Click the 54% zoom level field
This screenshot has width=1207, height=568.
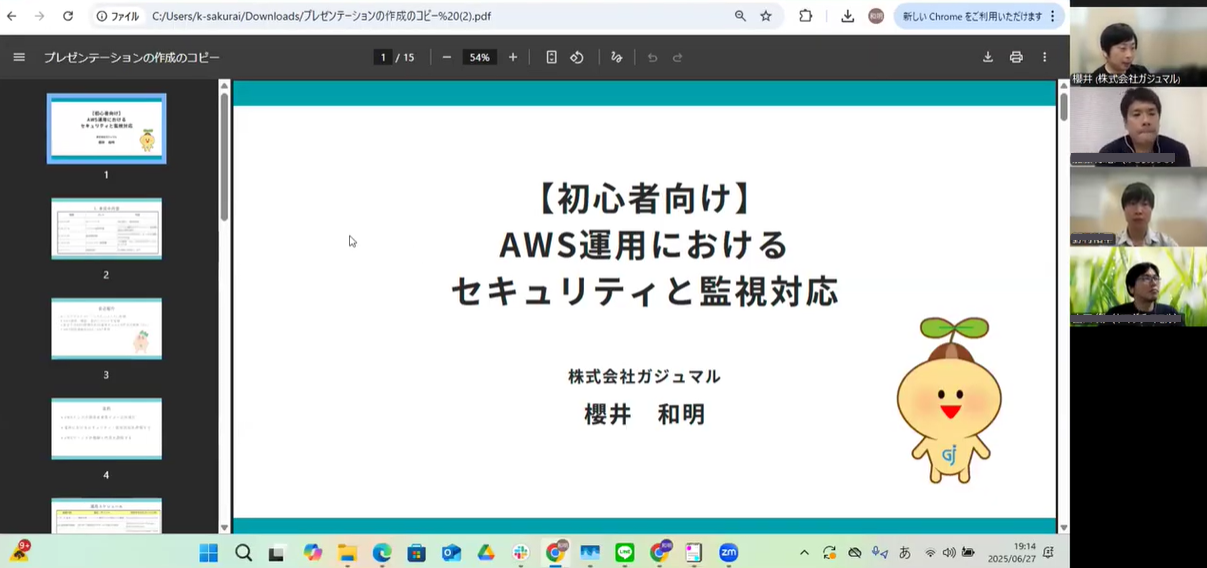click(x=480, y=57)
